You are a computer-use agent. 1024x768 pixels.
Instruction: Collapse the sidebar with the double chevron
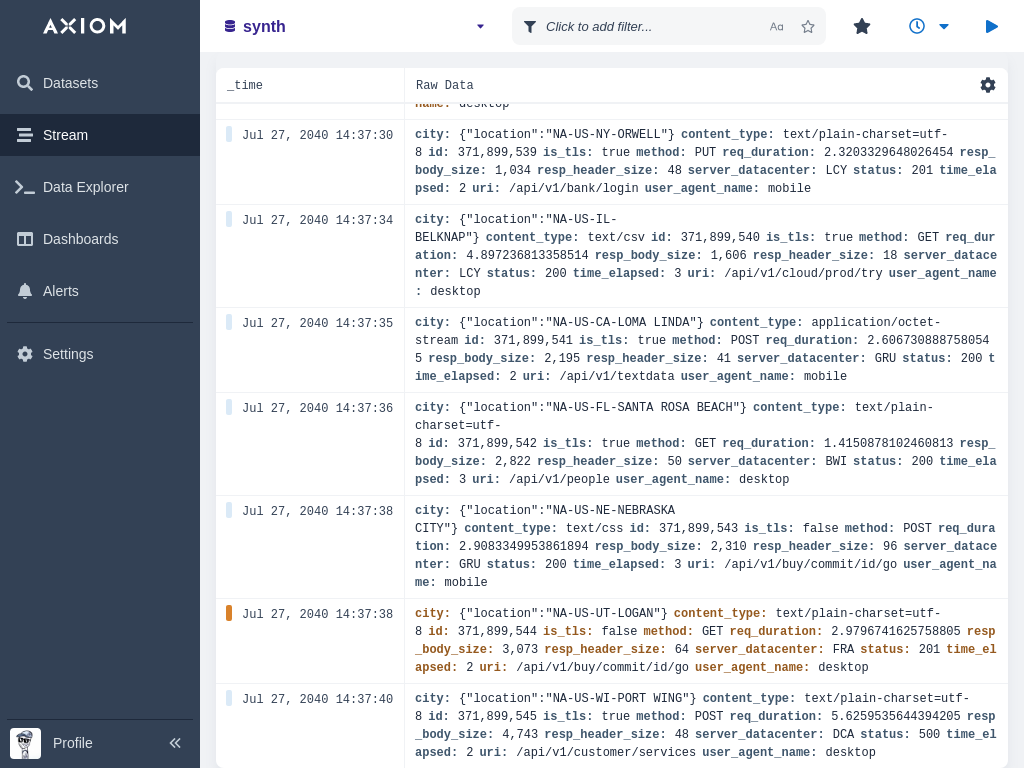175,743
